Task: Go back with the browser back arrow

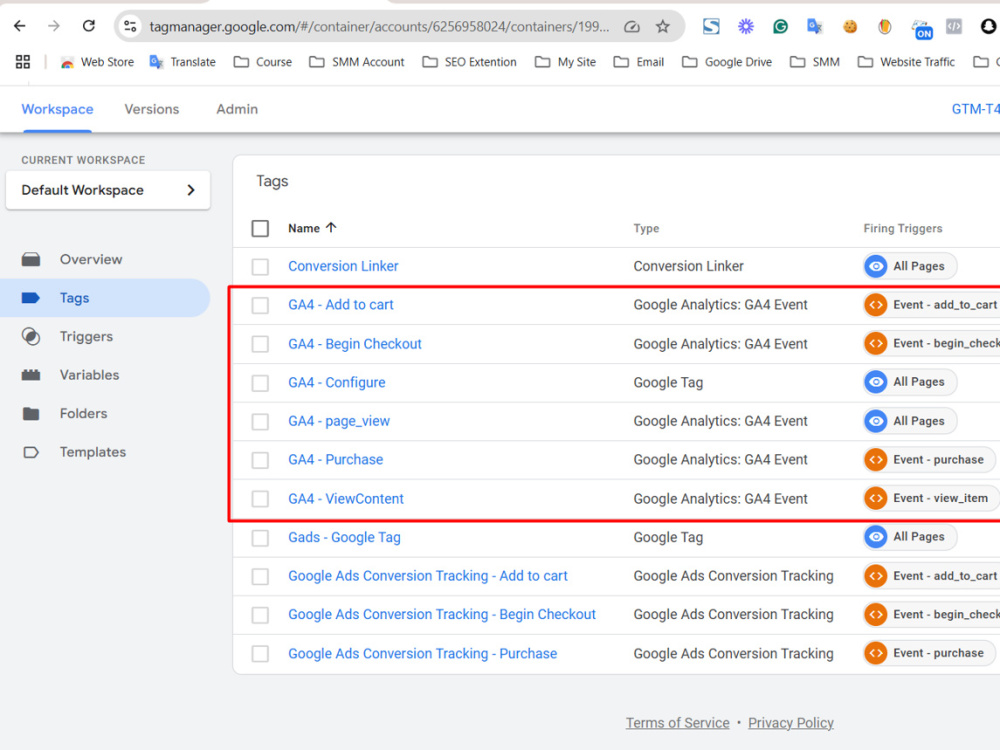Action: 20,26
